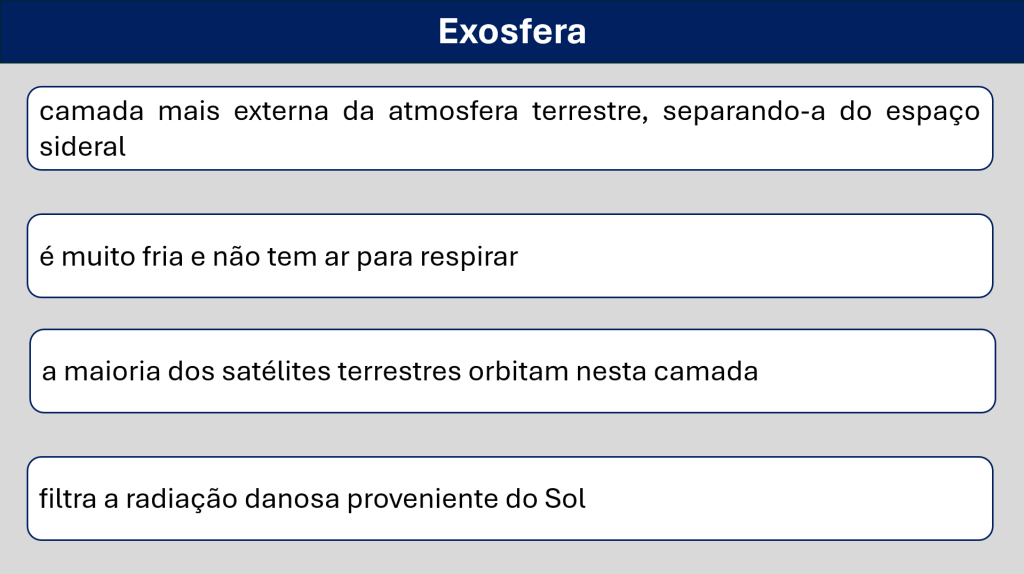
Task: Click the word "orbitam" in the third box
Action: pos(512,372)
